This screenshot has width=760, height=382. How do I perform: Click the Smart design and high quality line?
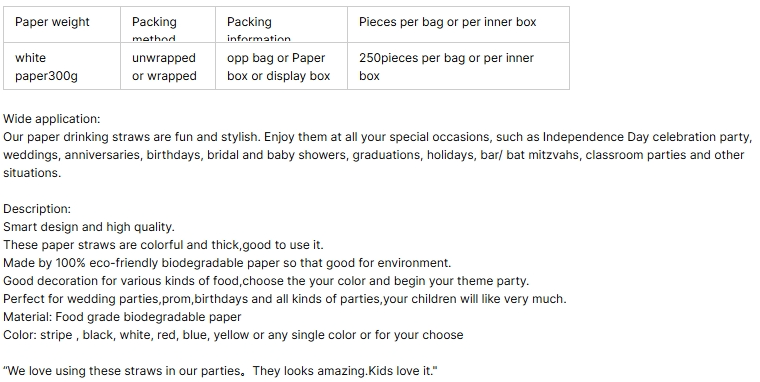[89, 227]
